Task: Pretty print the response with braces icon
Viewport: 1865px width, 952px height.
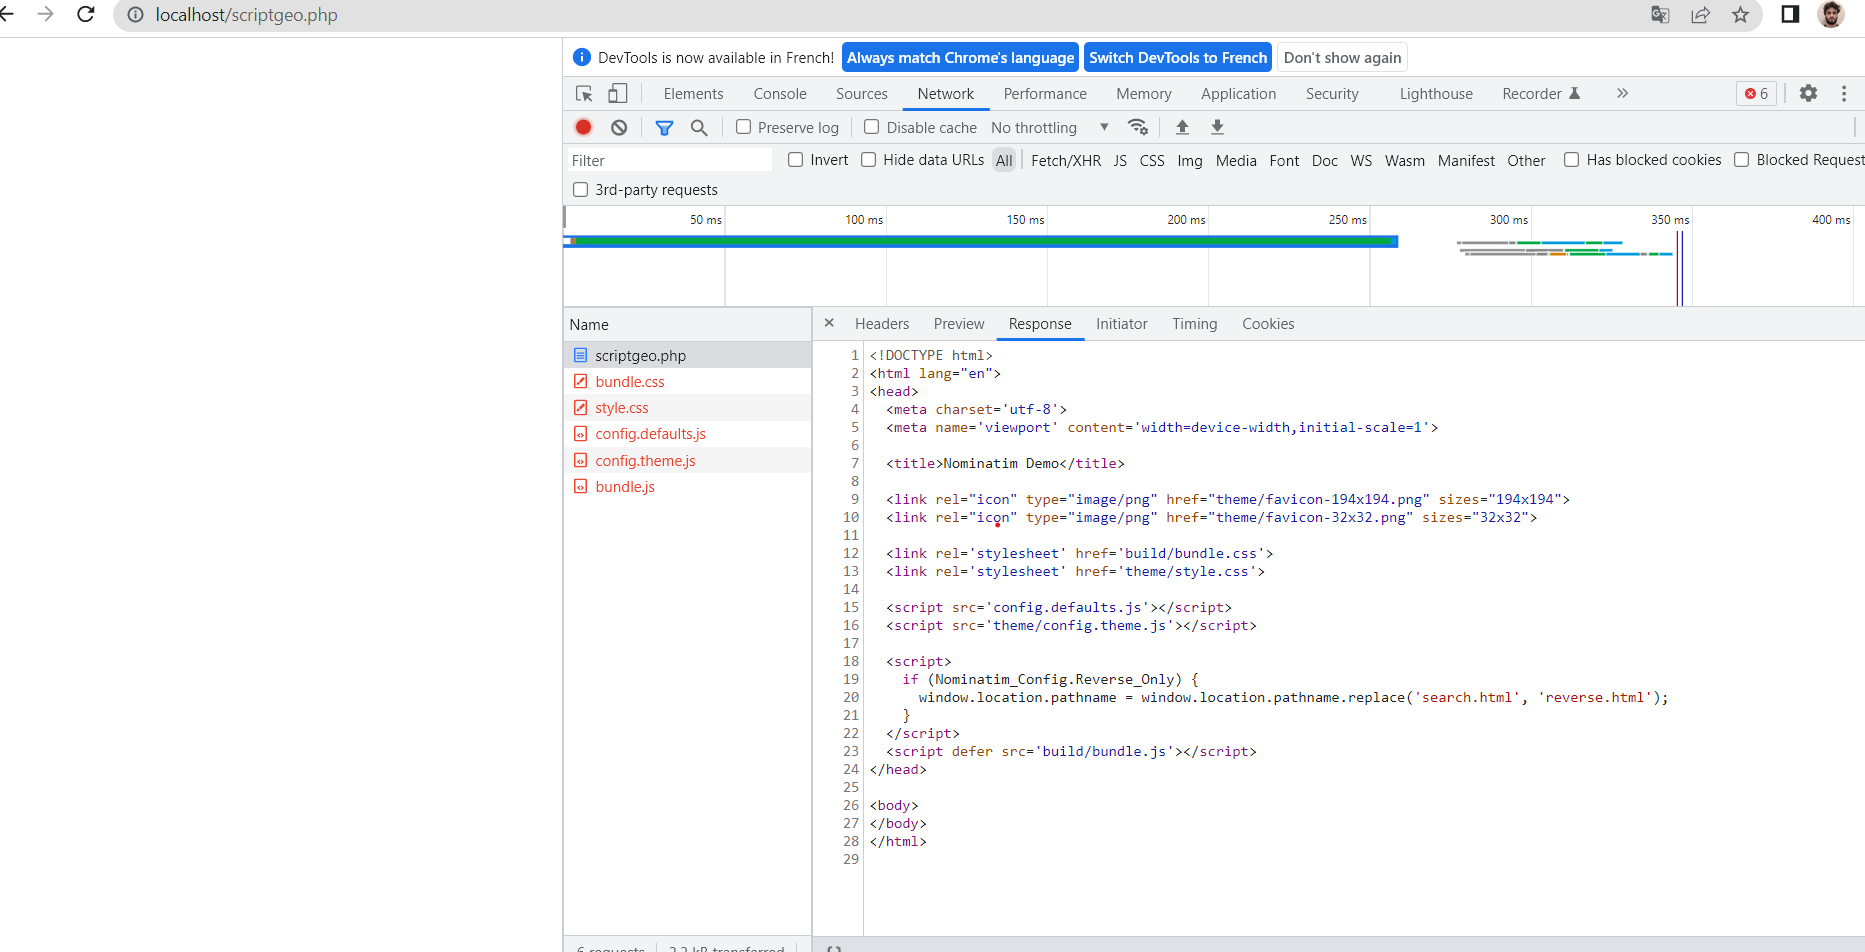Action: [834, 947]
